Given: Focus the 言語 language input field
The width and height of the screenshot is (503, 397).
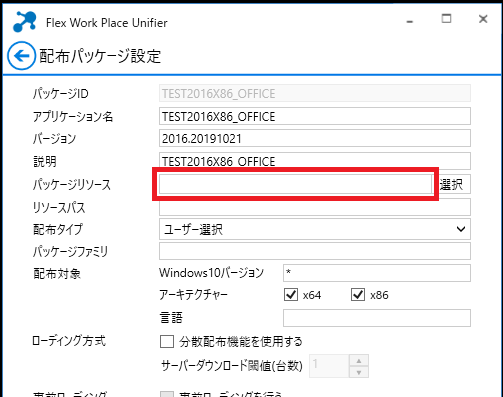Looking at the screenshot, I should (x=377, y=318).
